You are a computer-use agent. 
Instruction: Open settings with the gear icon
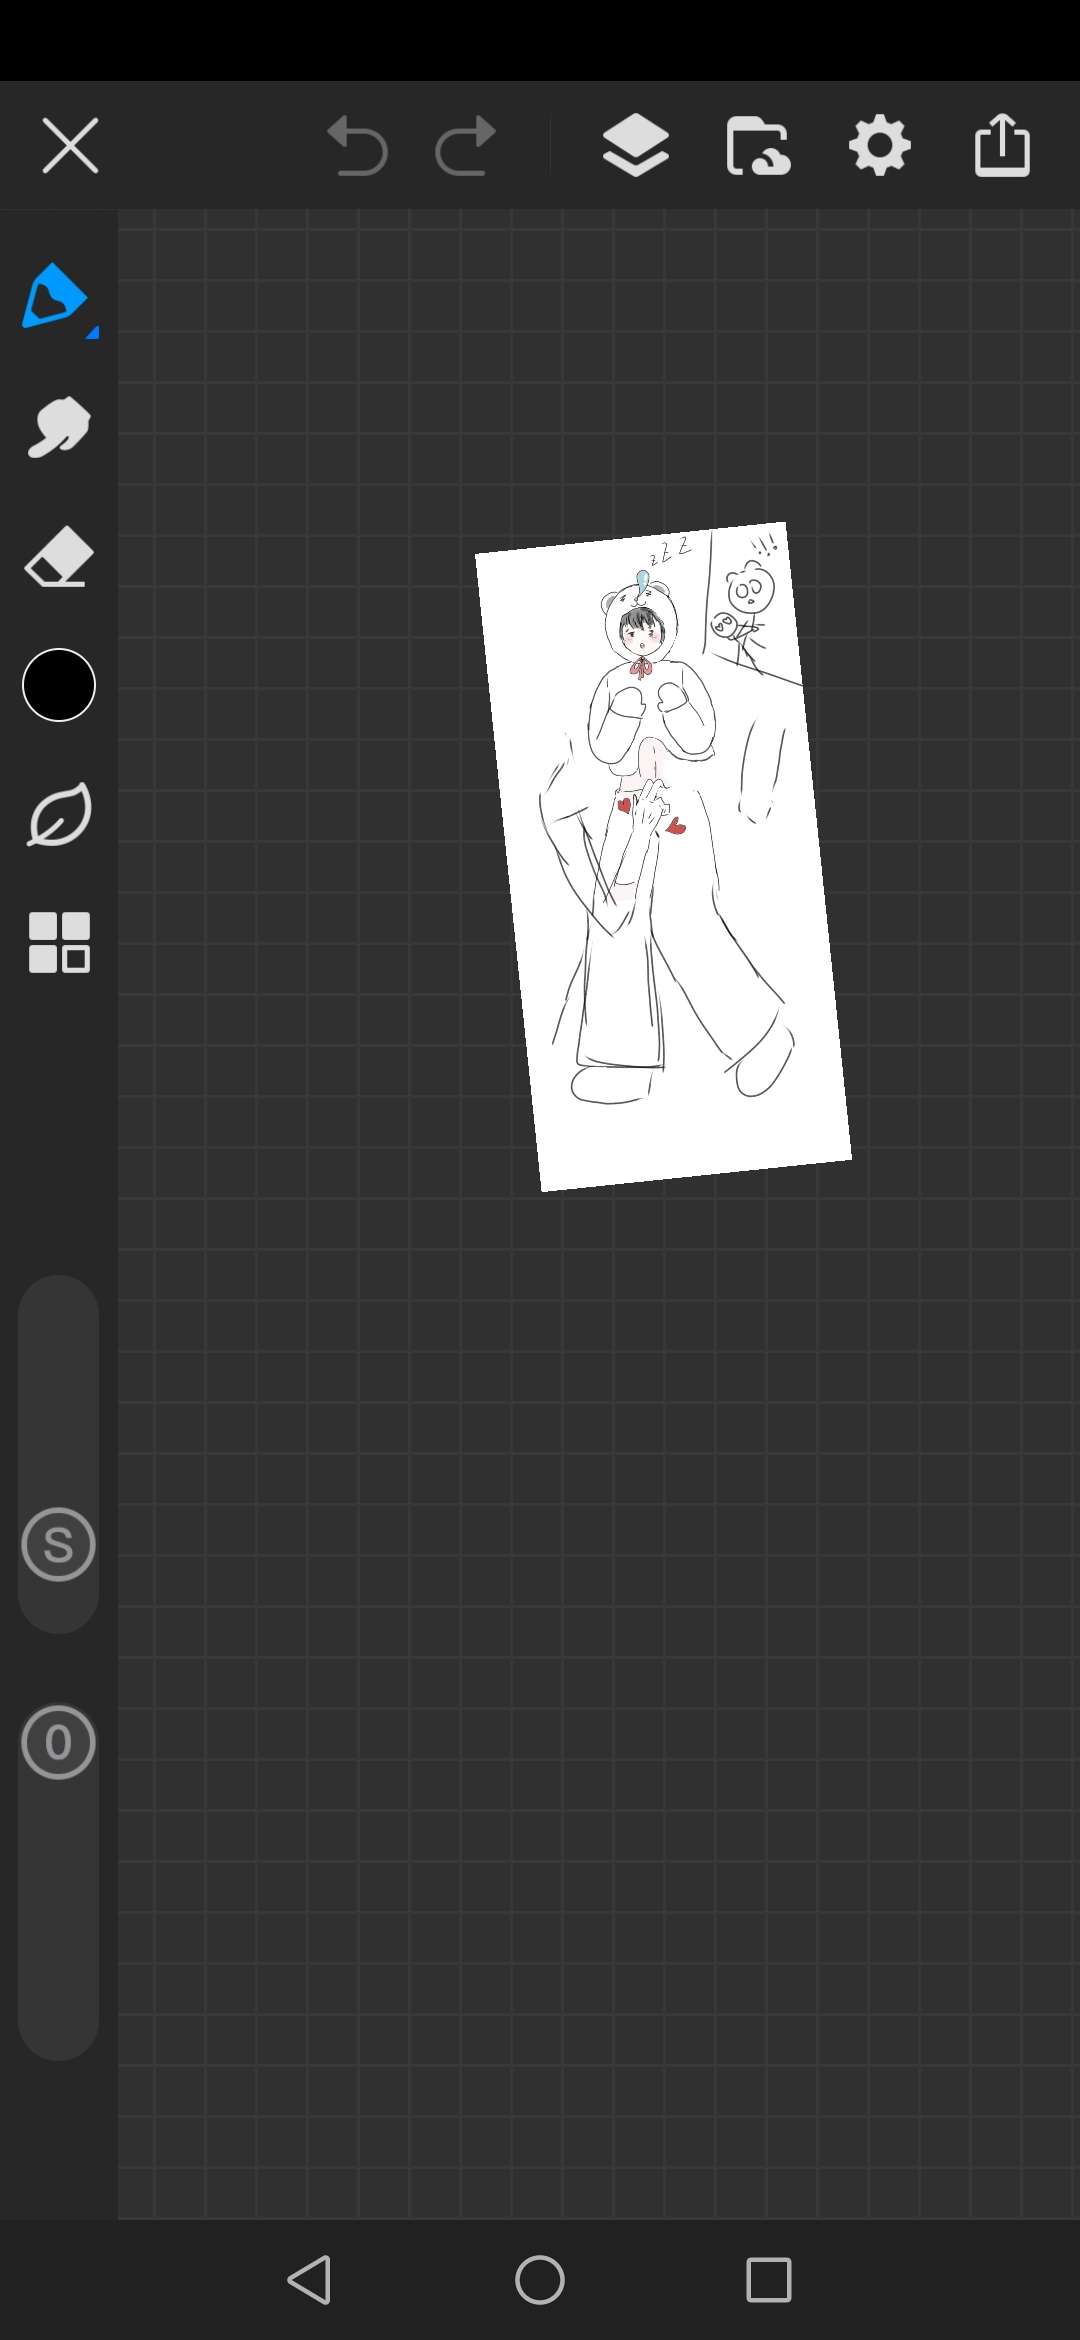coord(880,146)
